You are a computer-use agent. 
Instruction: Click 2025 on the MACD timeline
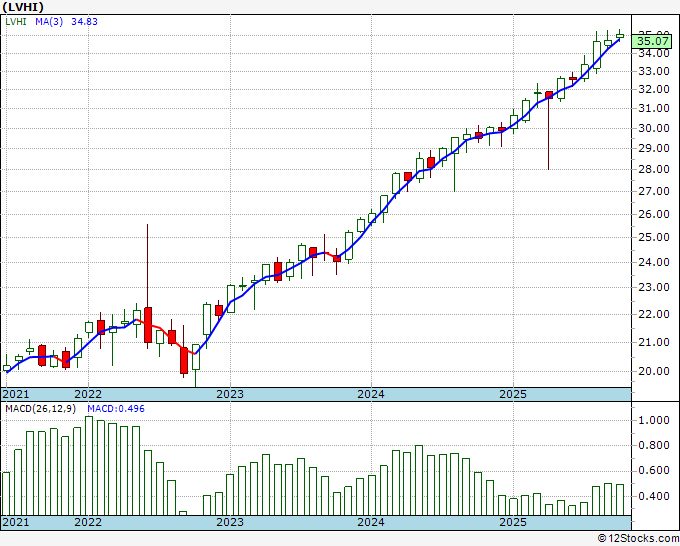pyautogui.click(x=513, y=522)
